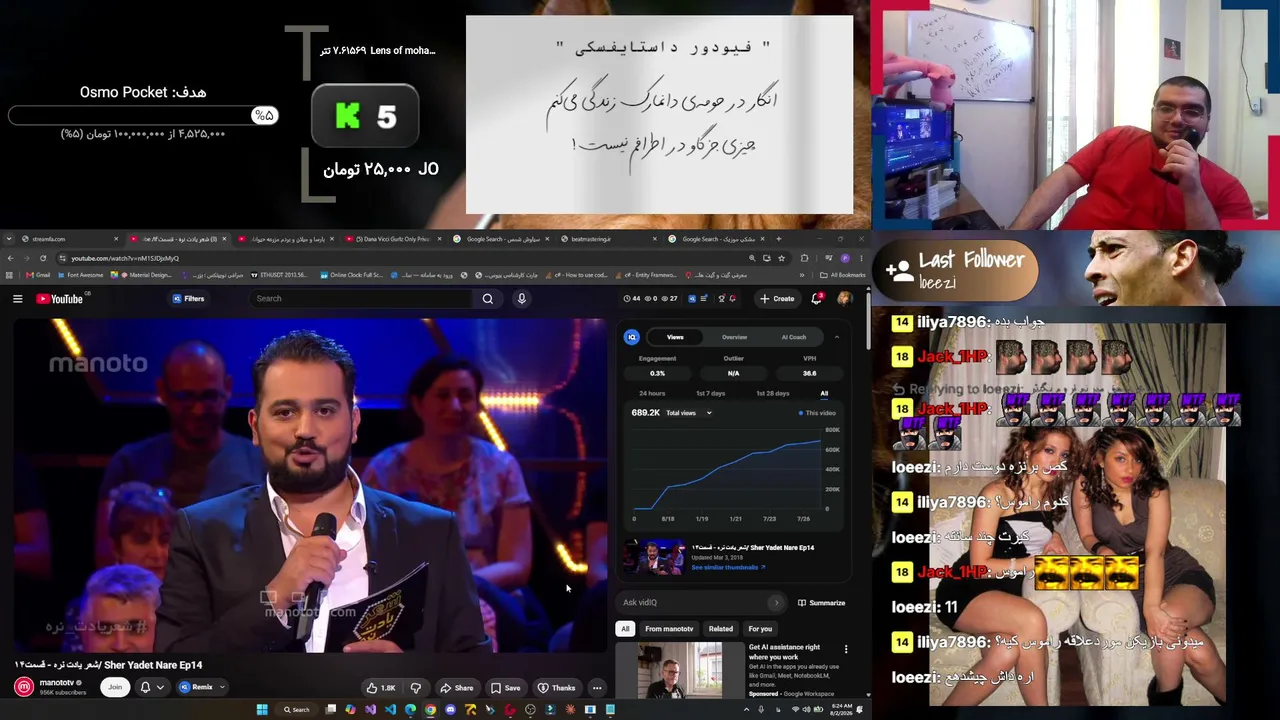The image size is (1280, 720).
Task: Select the vidIQ Views tab
Action: (x=675, y=337)
